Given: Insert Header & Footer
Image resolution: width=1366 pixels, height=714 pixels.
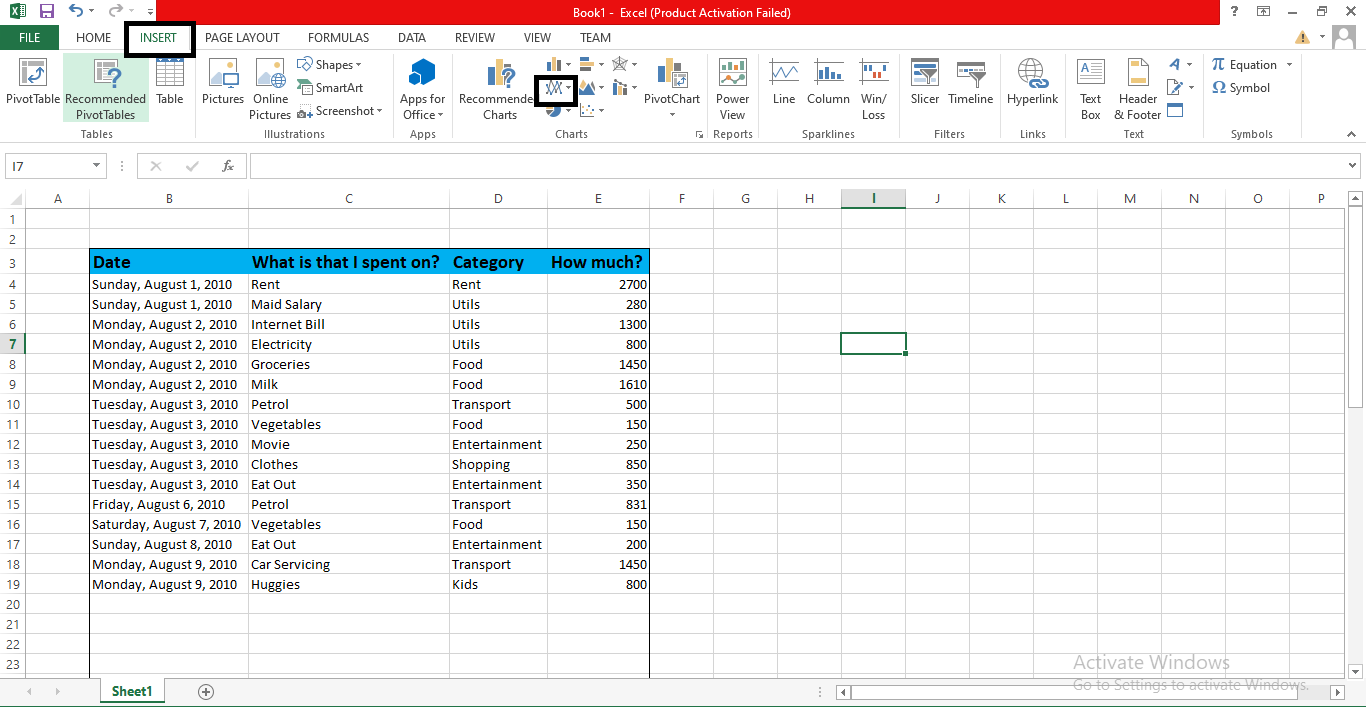Looking at the screenshot, I should click(1138, 88).
